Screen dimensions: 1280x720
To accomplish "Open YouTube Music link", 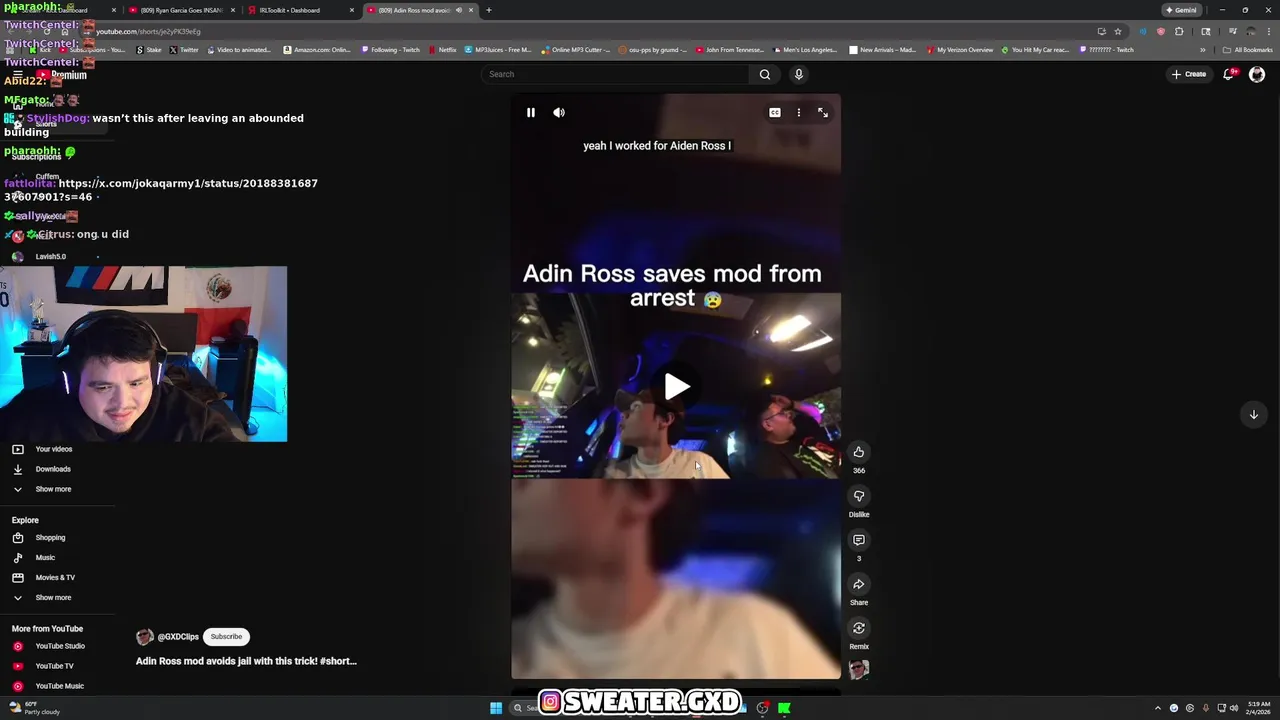I will point(59,686).
